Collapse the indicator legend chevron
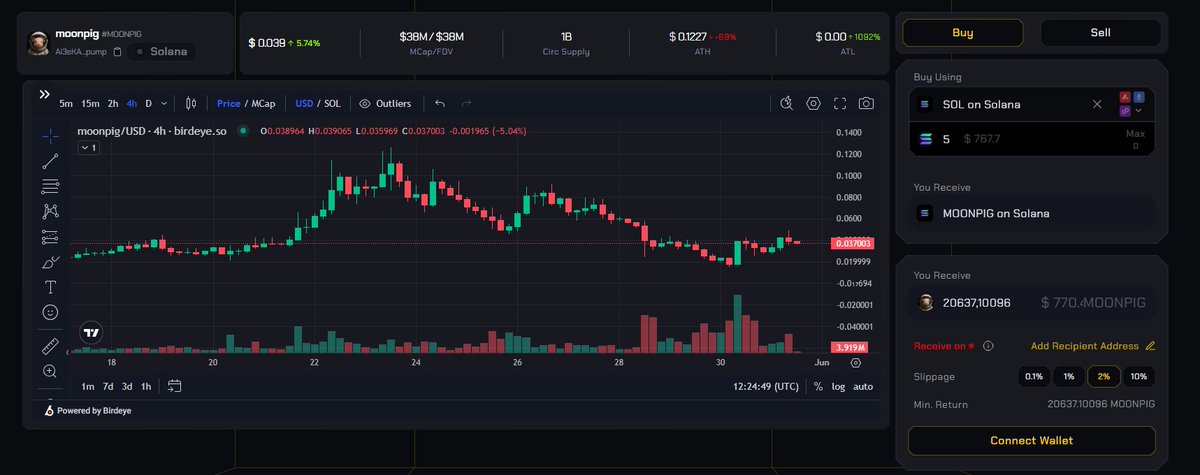 pyautogui.click(x=89, y=148)
